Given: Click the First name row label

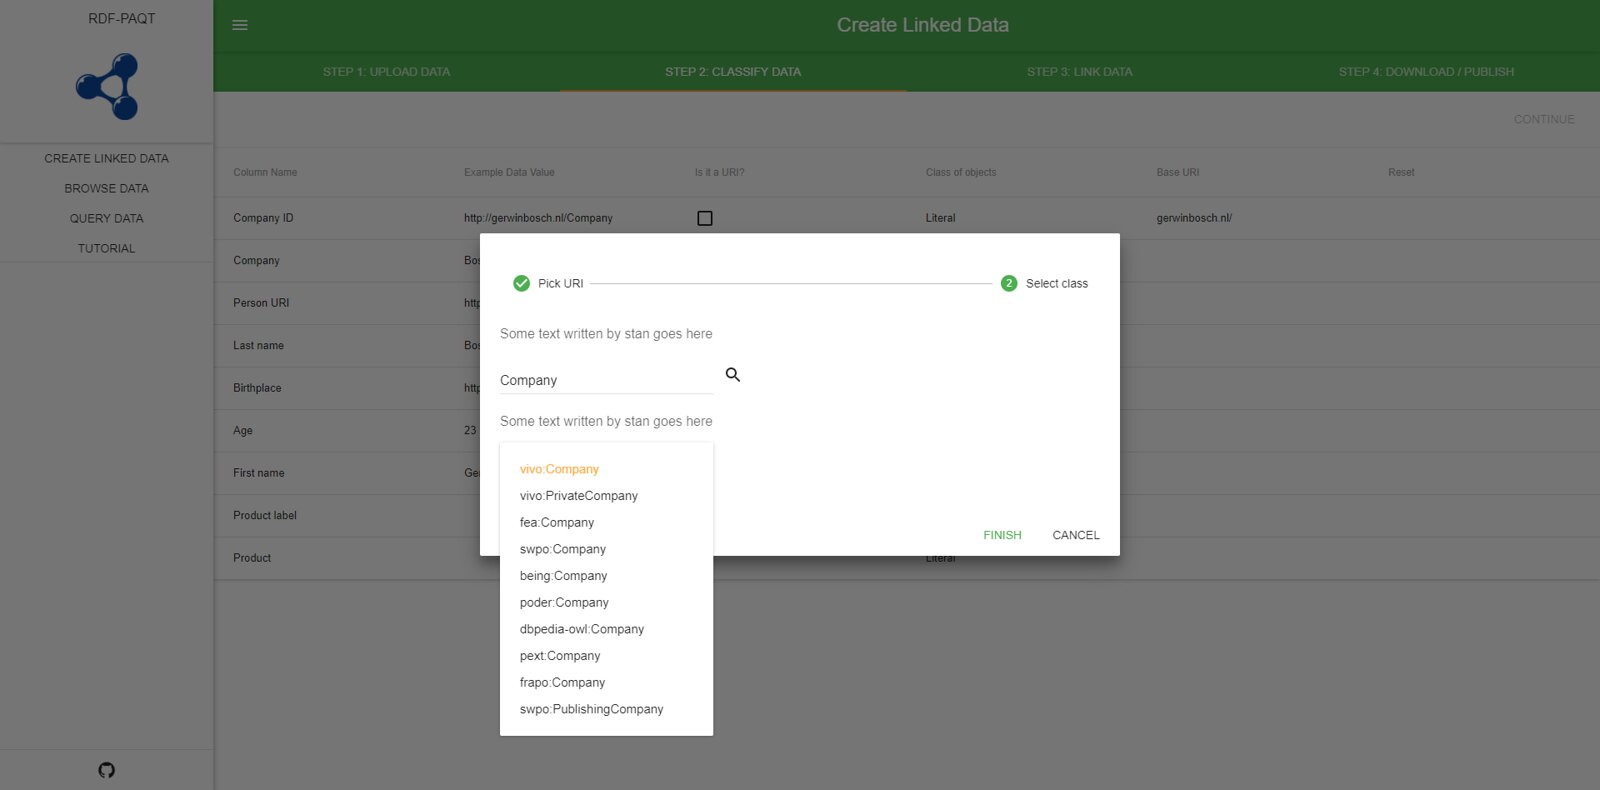Looking at the screenshot, I should coord(259,473).
